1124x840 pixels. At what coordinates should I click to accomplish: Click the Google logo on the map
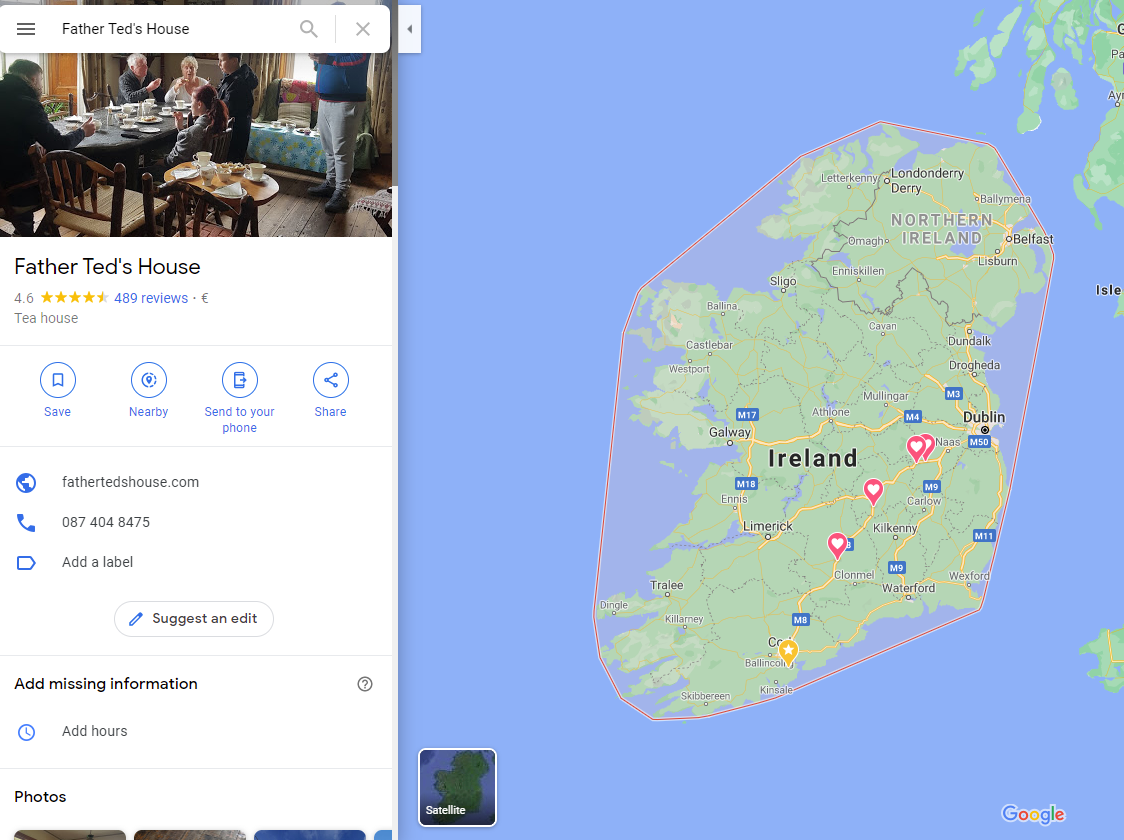click(1033, 814)
